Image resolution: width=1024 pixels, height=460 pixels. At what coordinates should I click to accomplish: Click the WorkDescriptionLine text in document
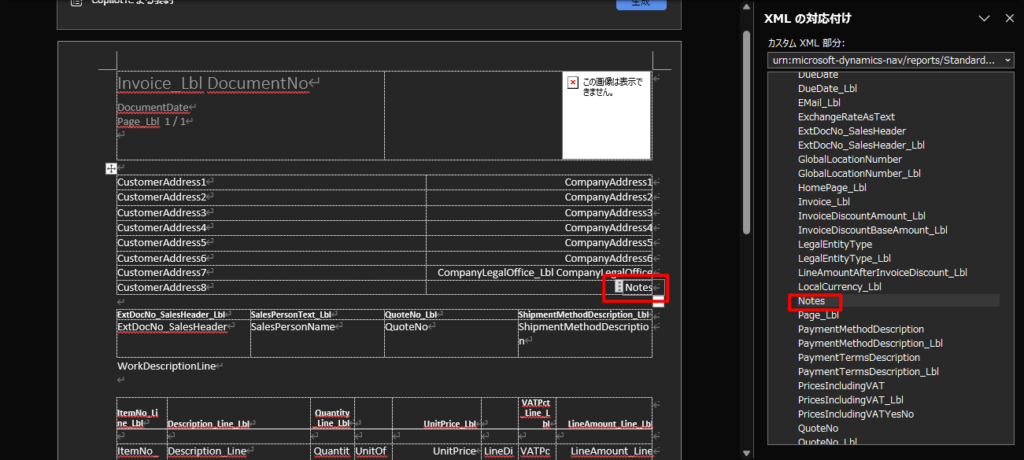point(166,367)
